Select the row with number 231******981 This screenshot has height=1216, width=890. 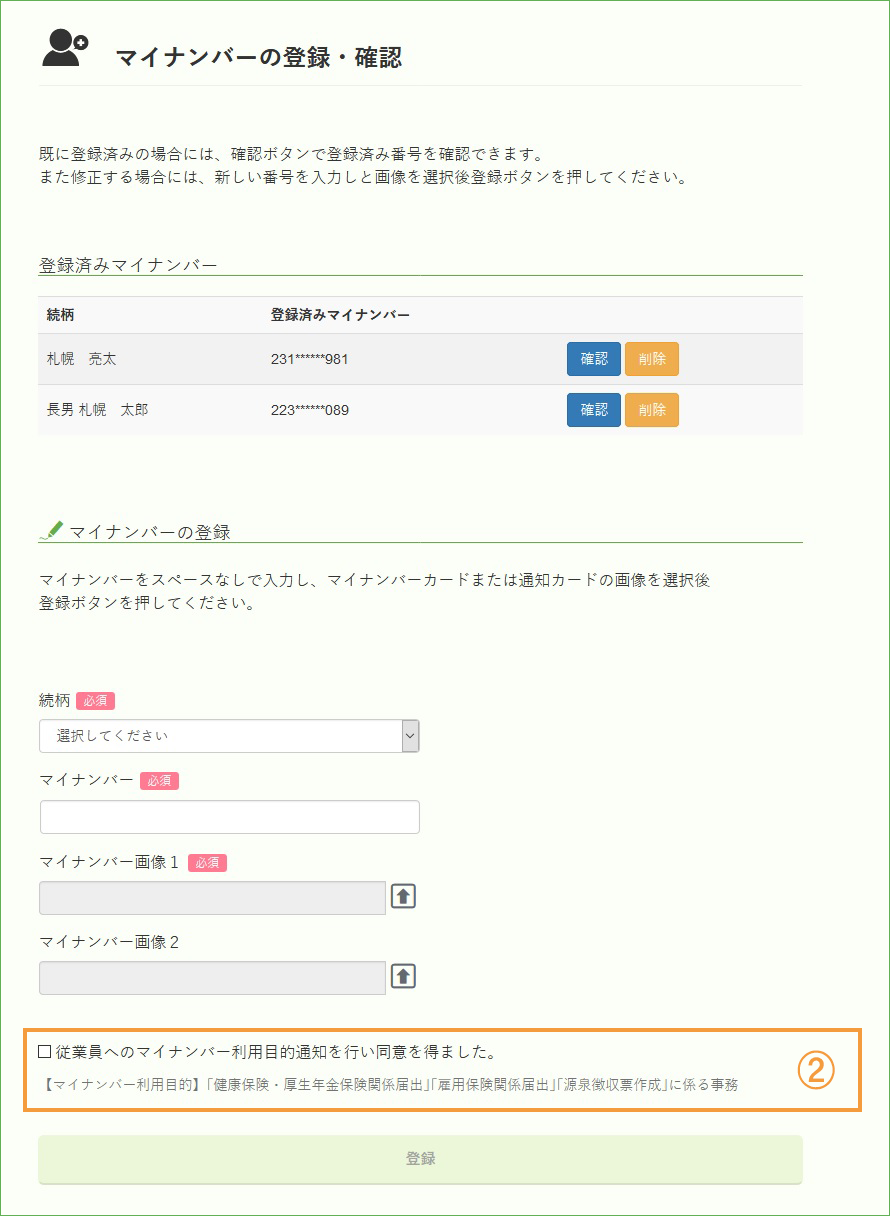[420, 359]
